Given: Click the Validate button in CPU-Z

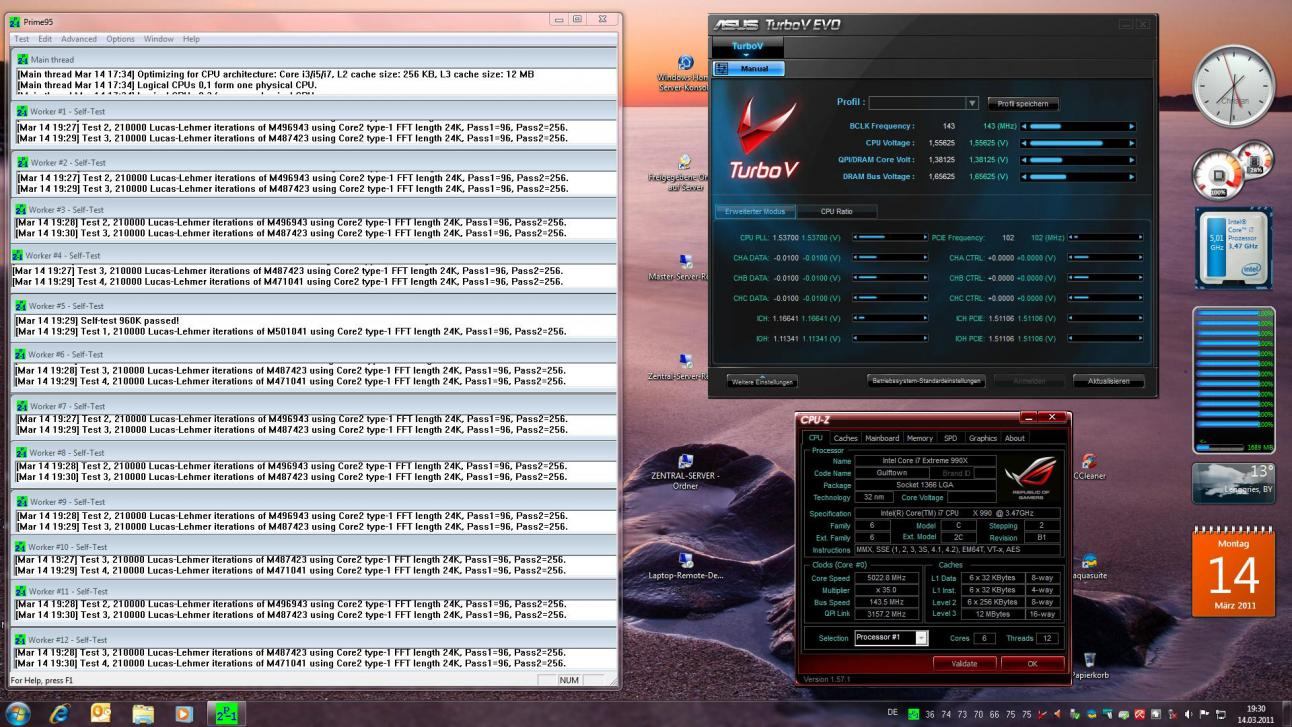Looking at the screenshot, I should 964,663.
